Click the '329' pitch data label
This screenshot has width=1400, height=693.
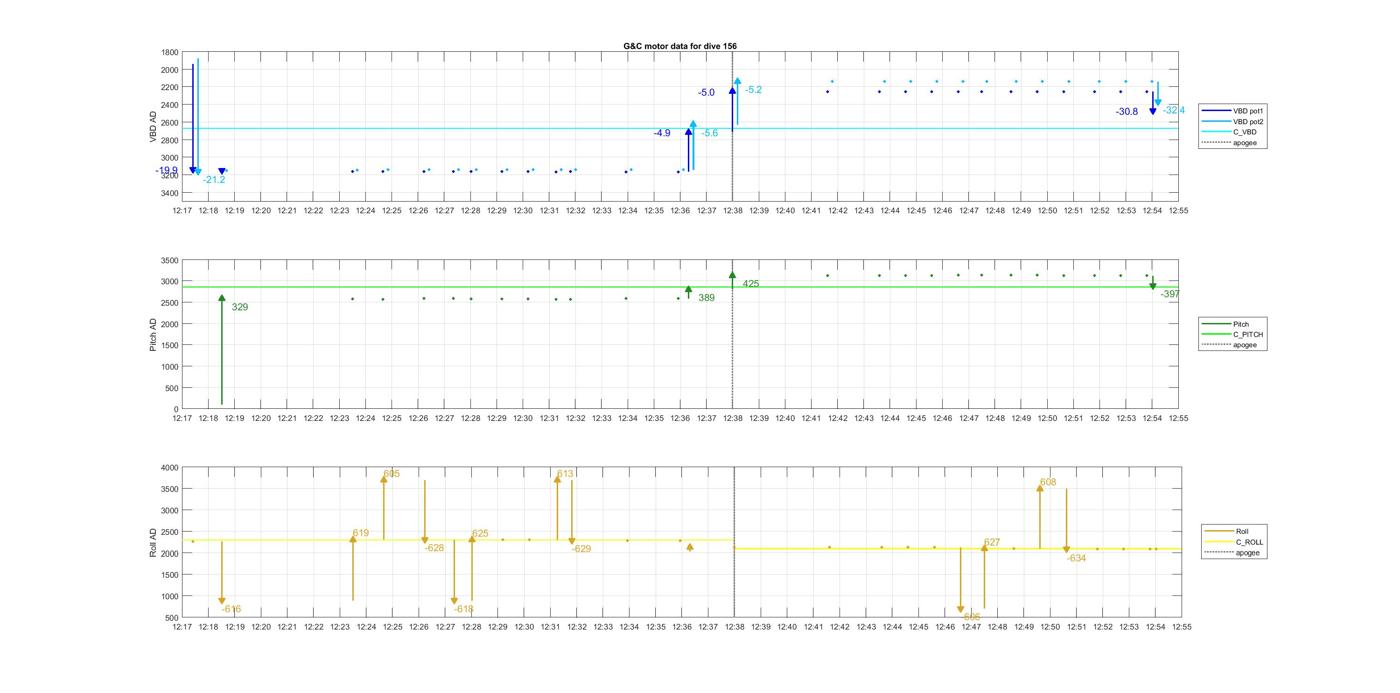(240, 307)
